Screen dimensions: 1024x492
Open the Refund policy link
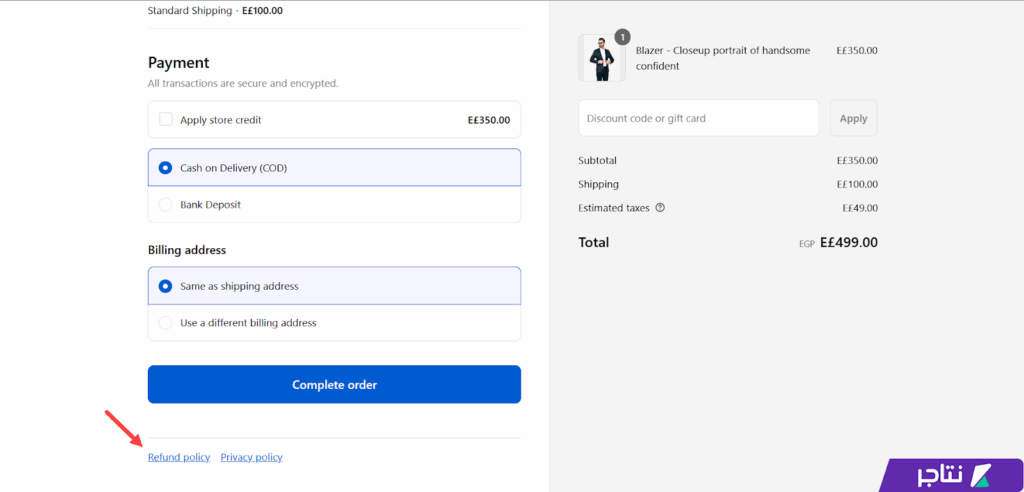click(179, 457)
